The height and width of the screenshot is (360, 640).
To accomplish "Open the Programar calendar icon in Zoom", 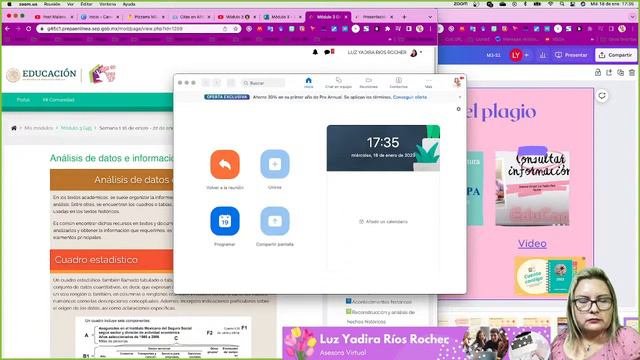I will tap(225, 221).
